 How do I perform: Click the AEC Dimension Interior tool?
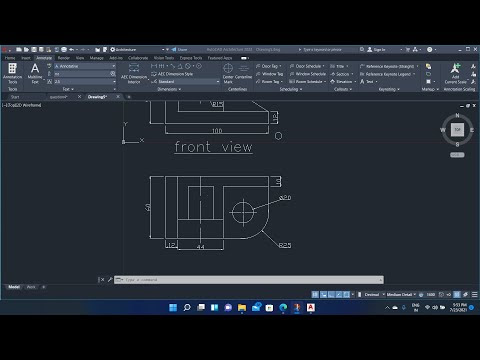click(134, 73)
